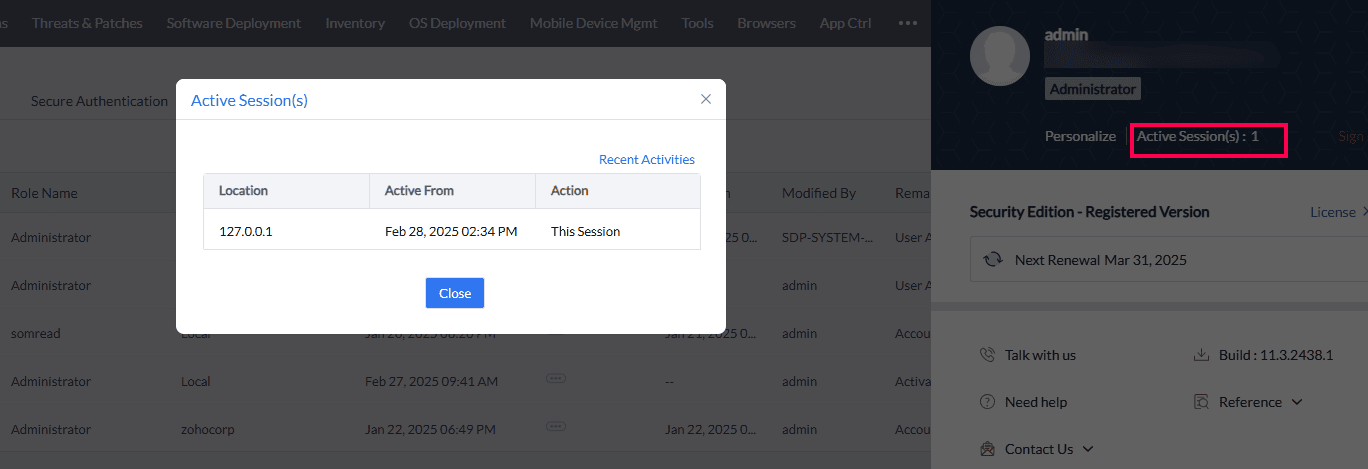Click ellipsis icon in Feb 27 row

pos(556,378)
